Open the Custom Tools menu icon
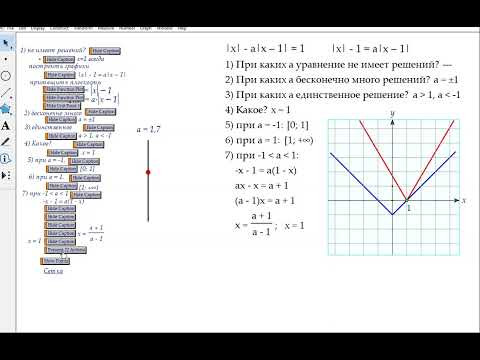The height and width of the screenshot is (360, 480). pyautogui.click(x=6, y=175)
